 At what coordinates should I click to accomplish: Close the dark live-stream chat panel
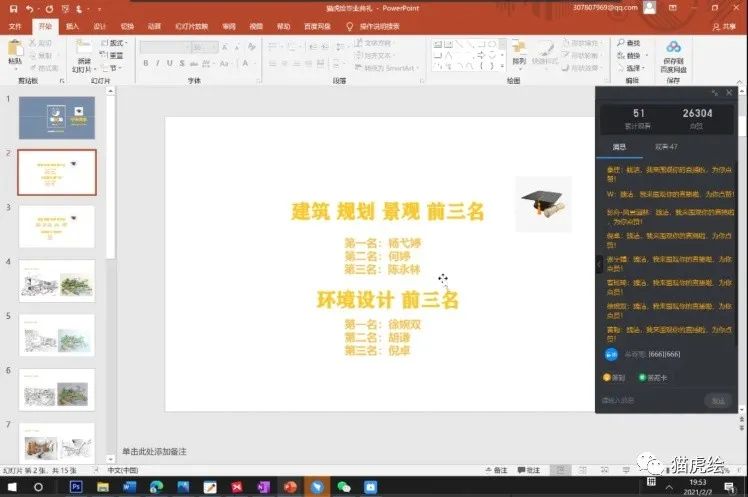coord(729,93)
